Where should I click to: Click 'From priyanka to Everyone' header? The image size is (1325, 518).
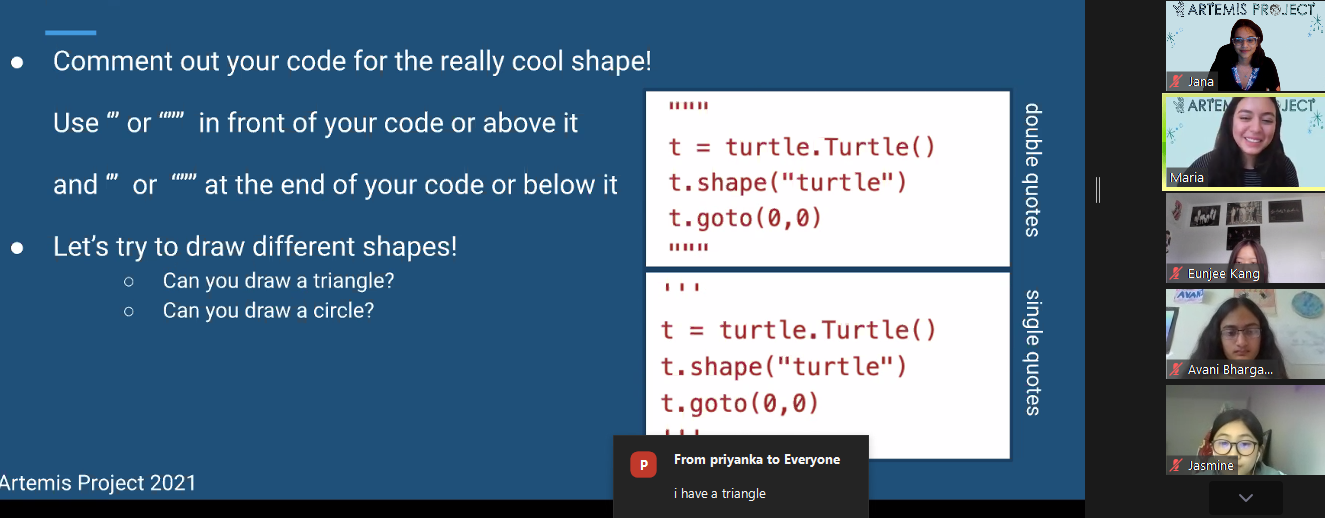tap(757, 460)
